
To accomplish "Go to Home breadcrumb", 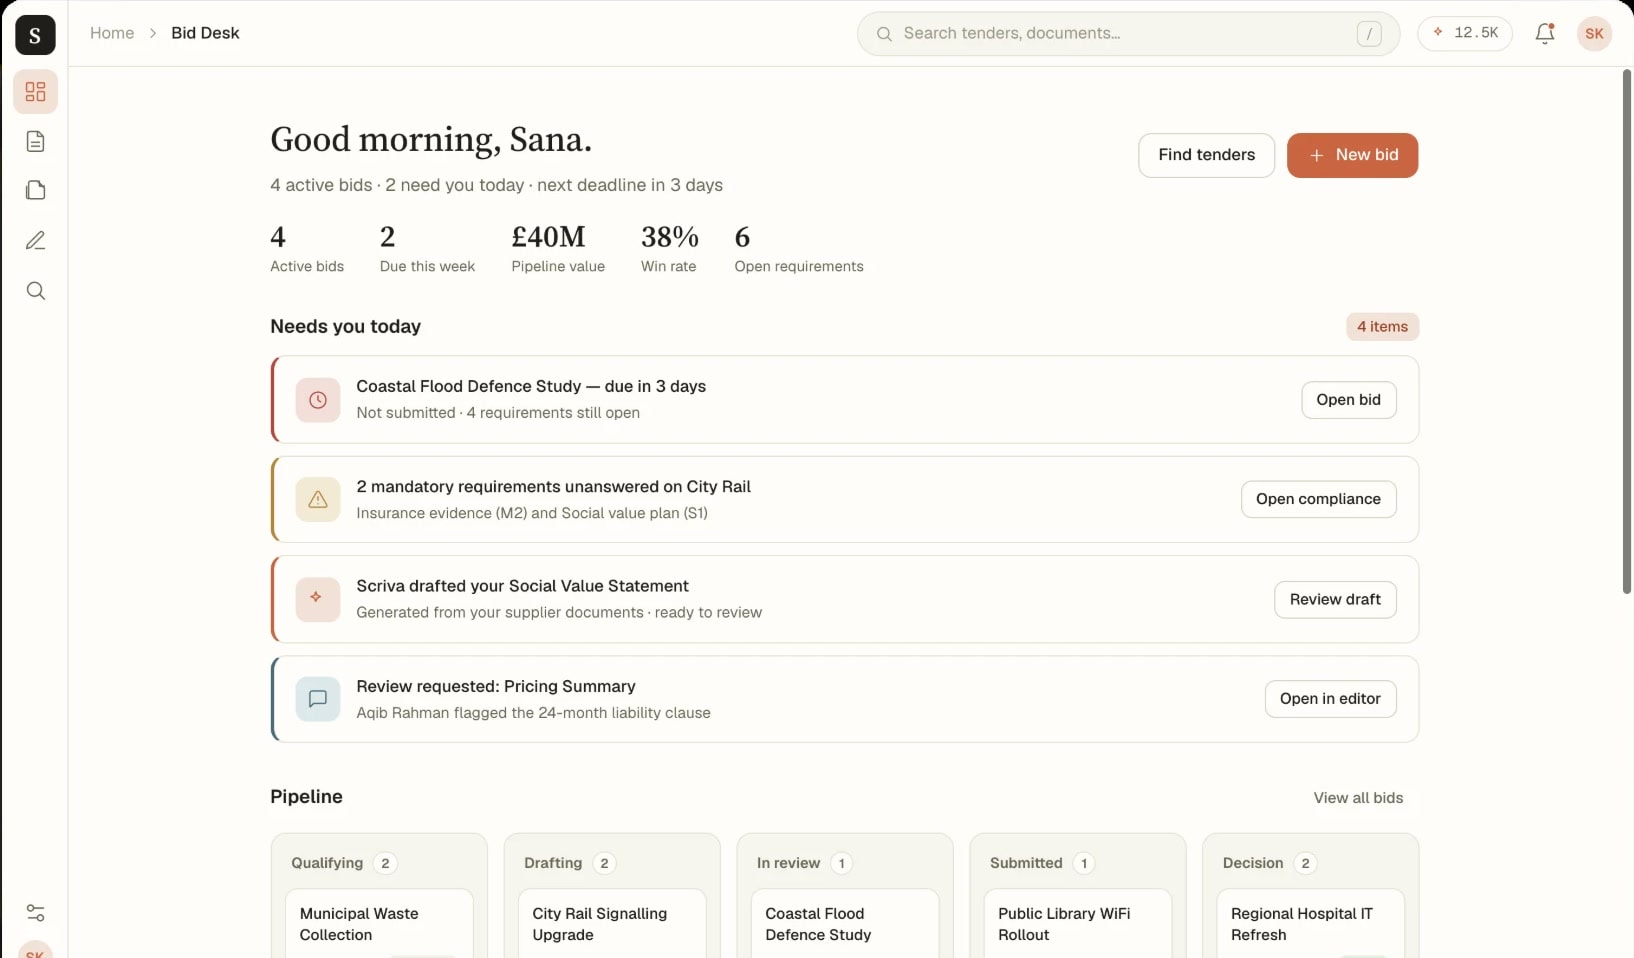I will click(x=112, y=33).
